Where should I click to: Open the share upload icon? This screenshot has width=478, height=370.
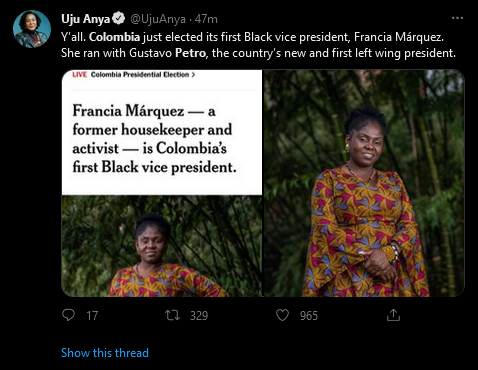pyautogui.click(x=393, y=315)
